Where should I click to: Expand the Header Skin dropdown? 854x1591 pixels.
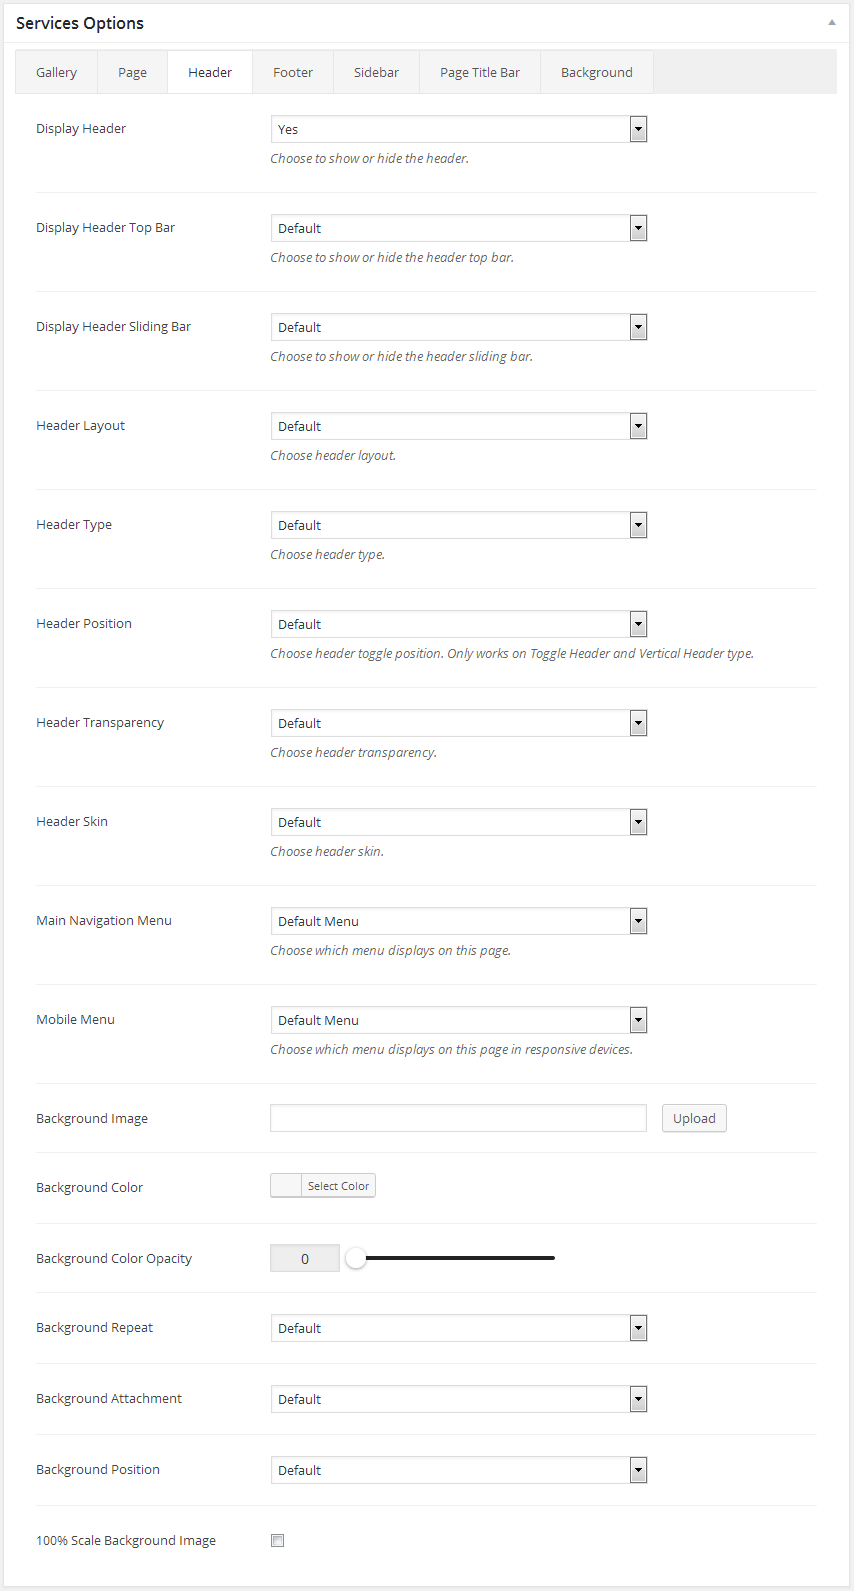pyautogui.click(x=459, y=822)
